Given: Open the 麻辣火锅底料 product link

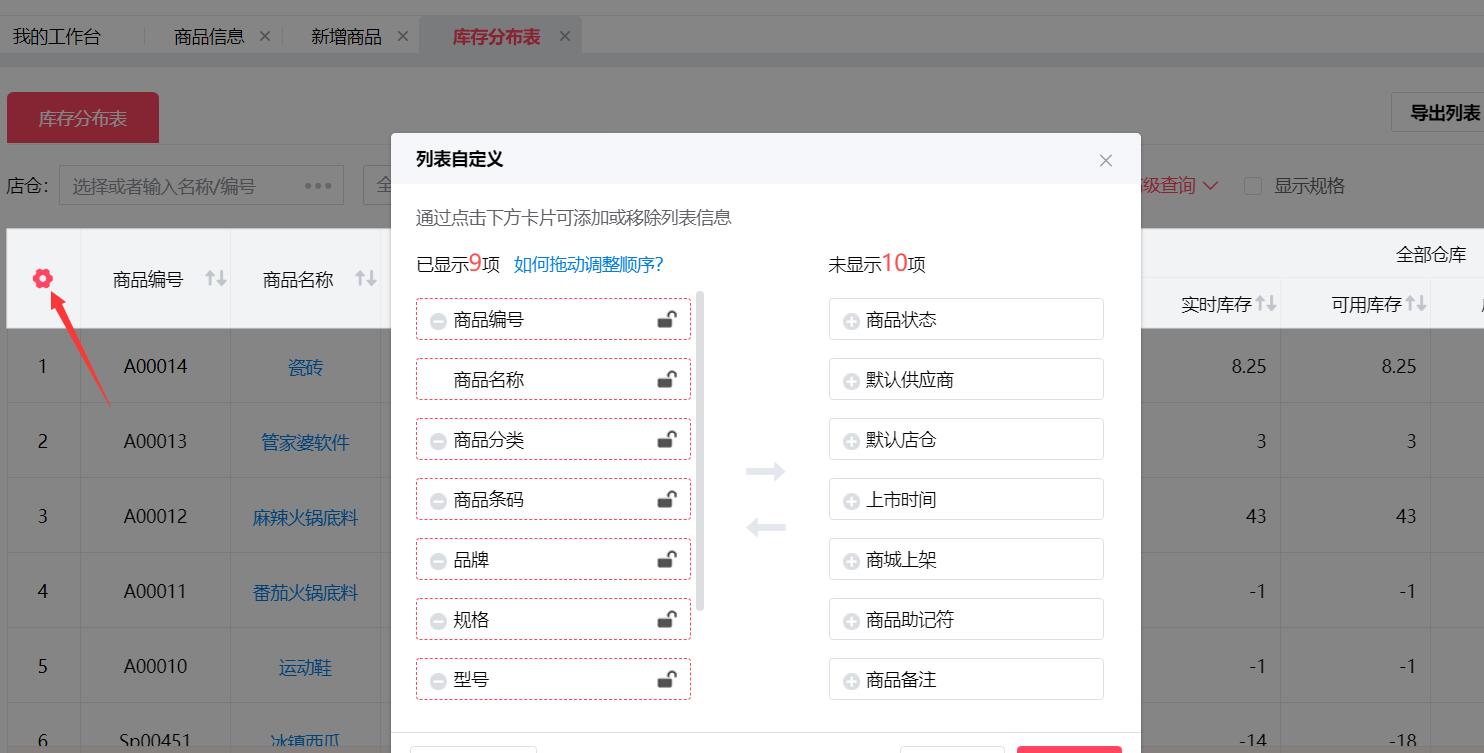Looking at the screenshot, I should click(x=305, y=517).
